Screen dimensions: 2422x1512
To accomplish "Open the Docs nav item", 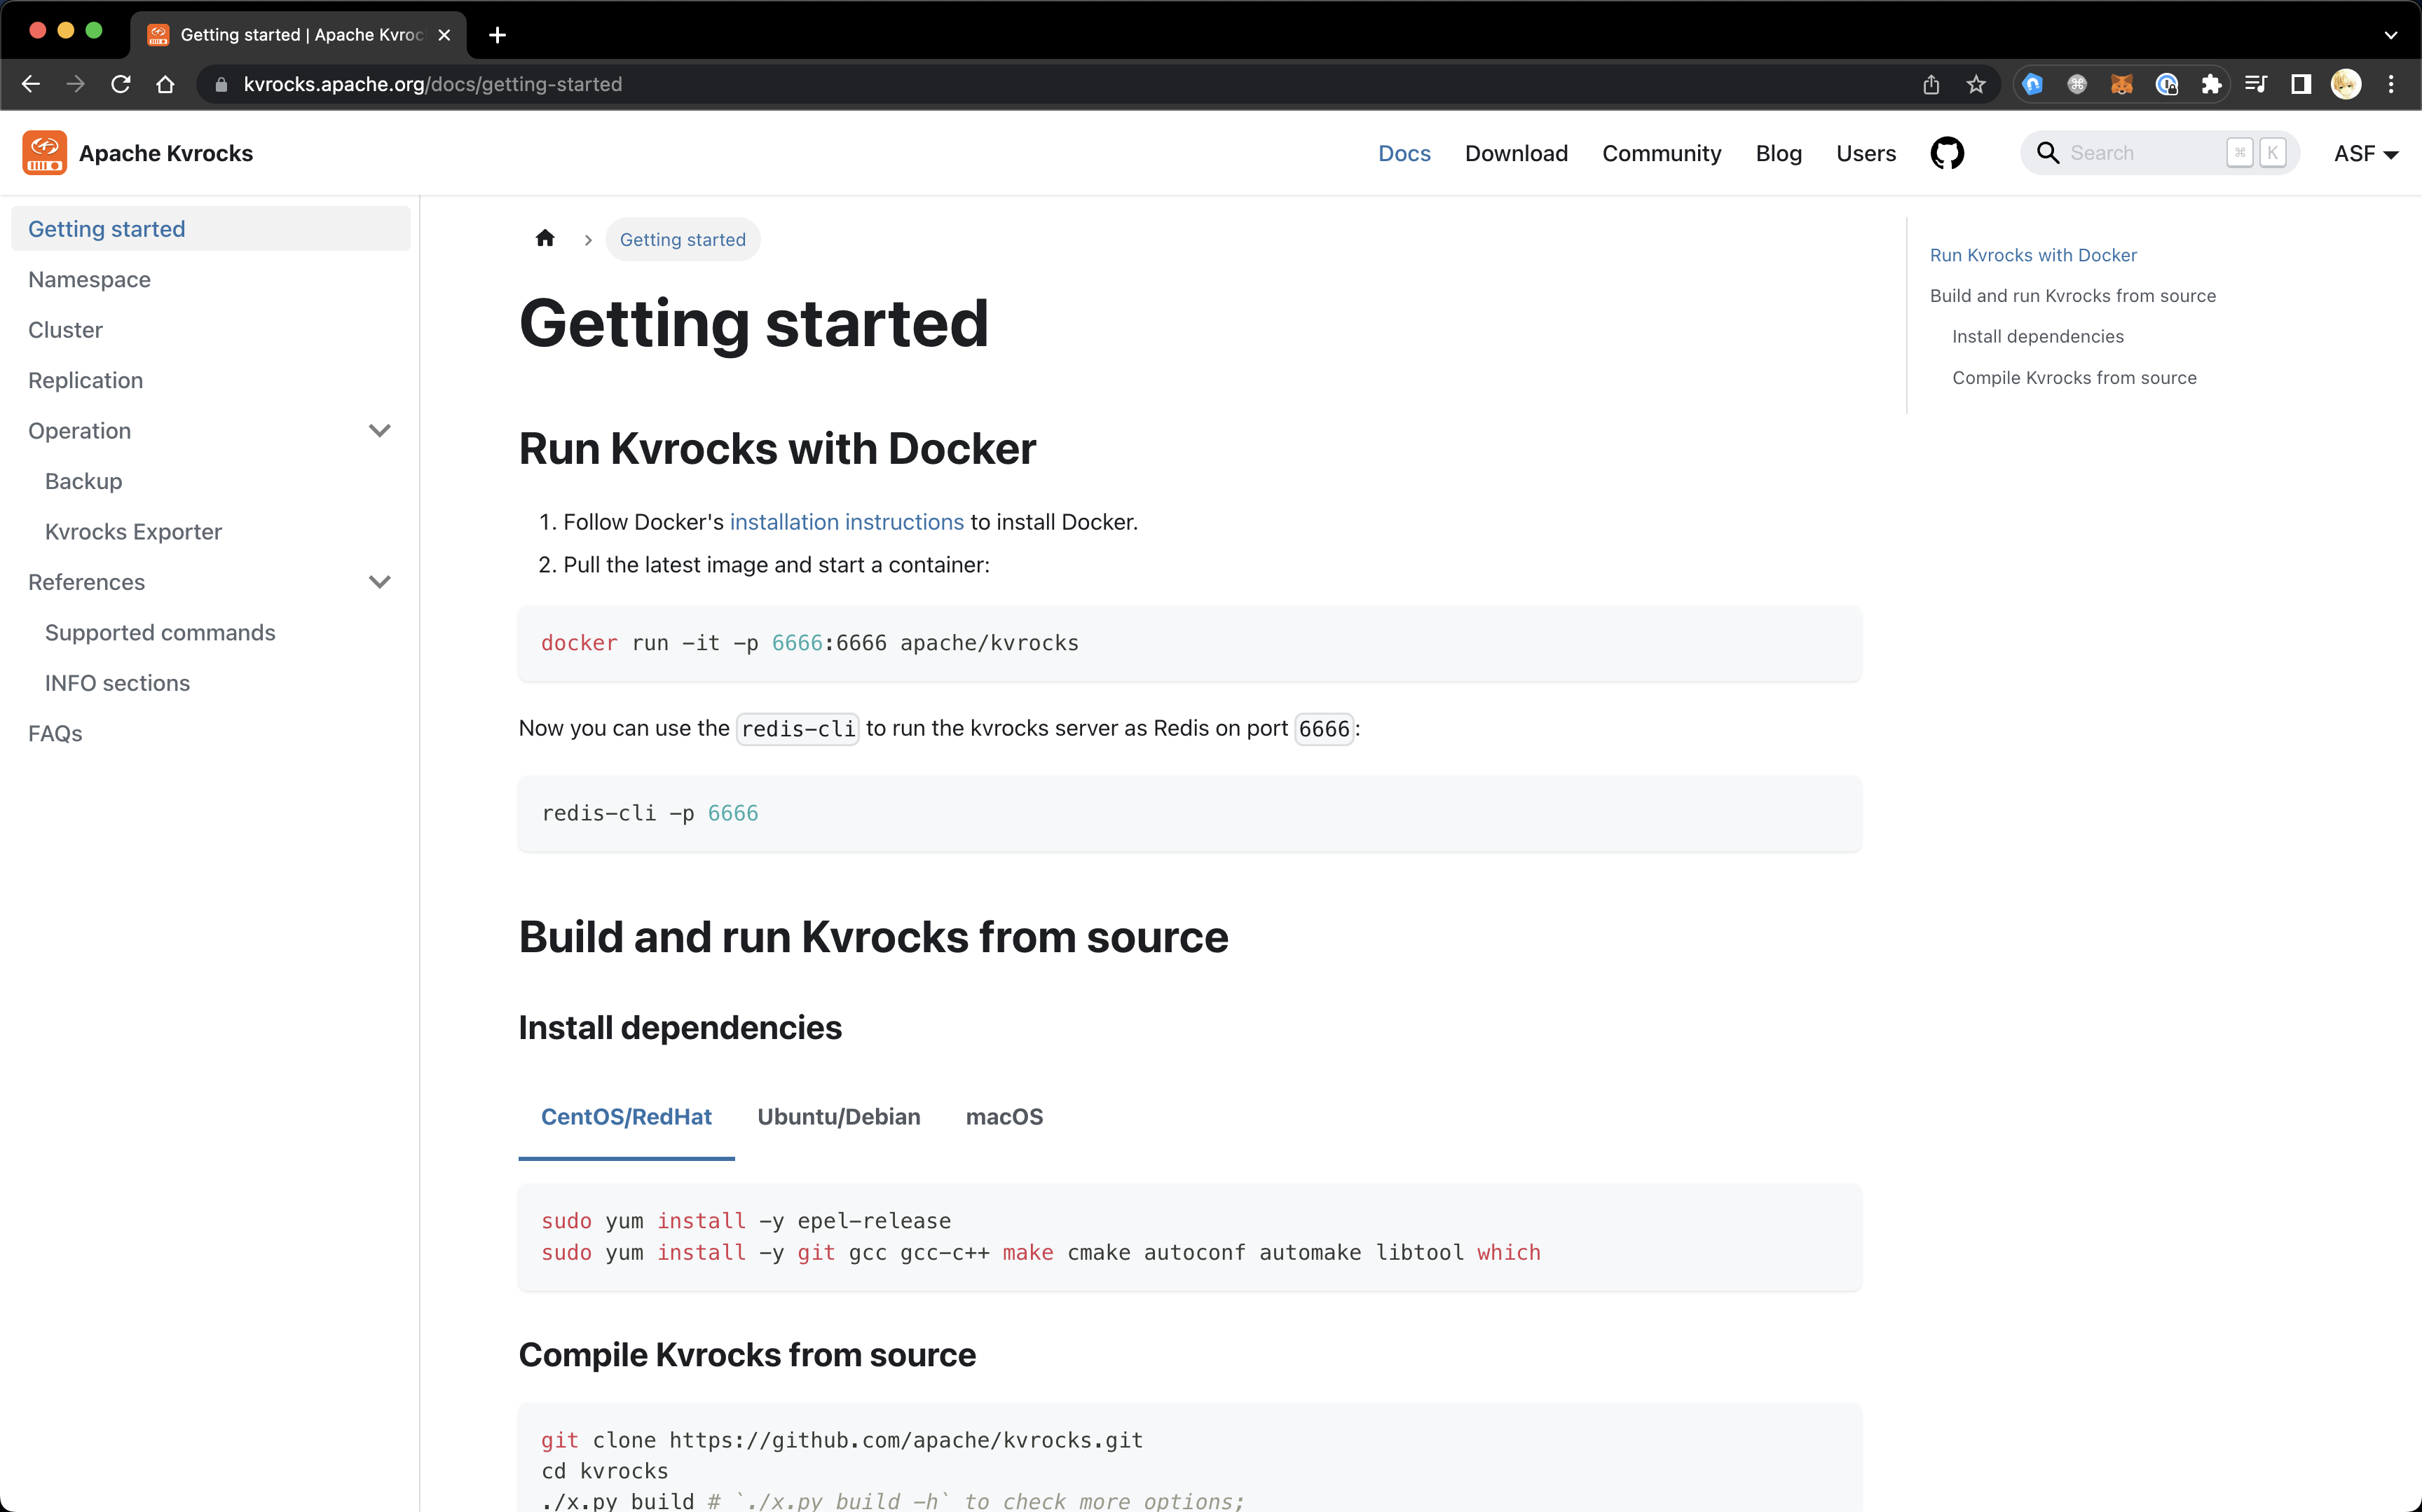I will pos(1404,153).
